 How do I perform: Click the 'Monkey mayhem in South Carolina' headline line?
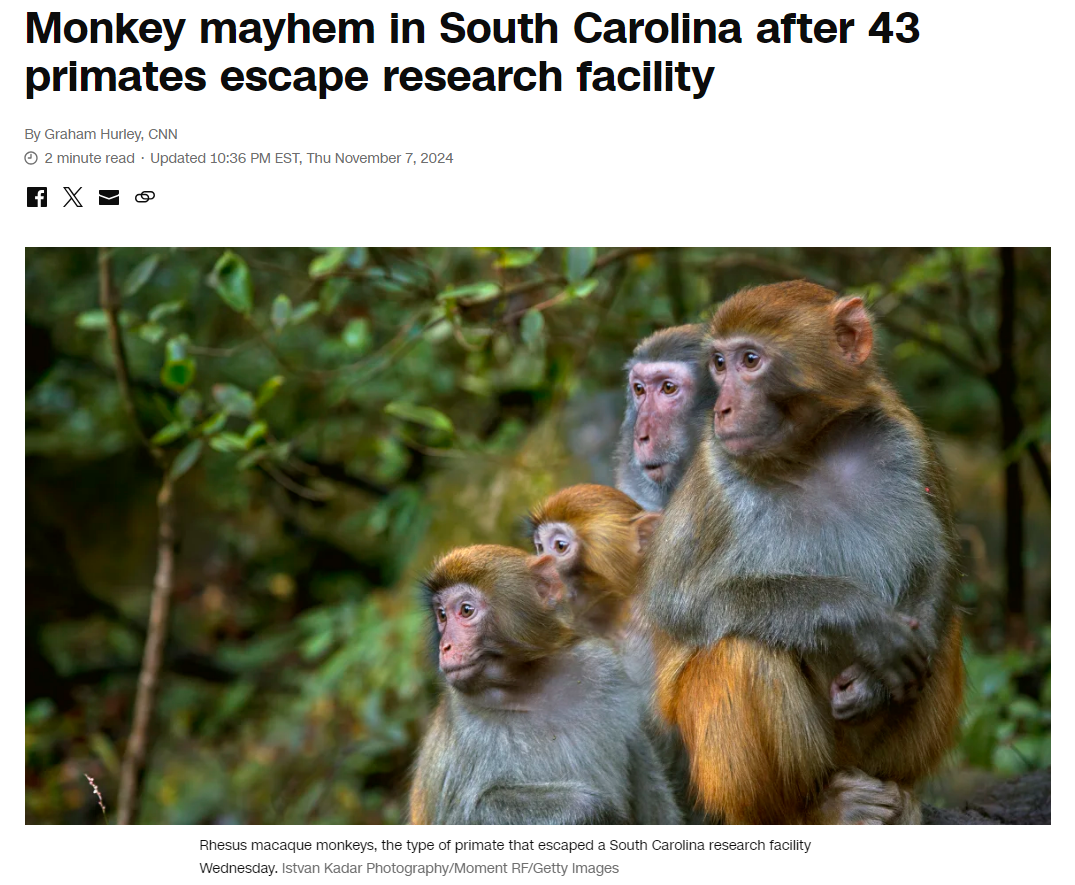click(472, 28)
